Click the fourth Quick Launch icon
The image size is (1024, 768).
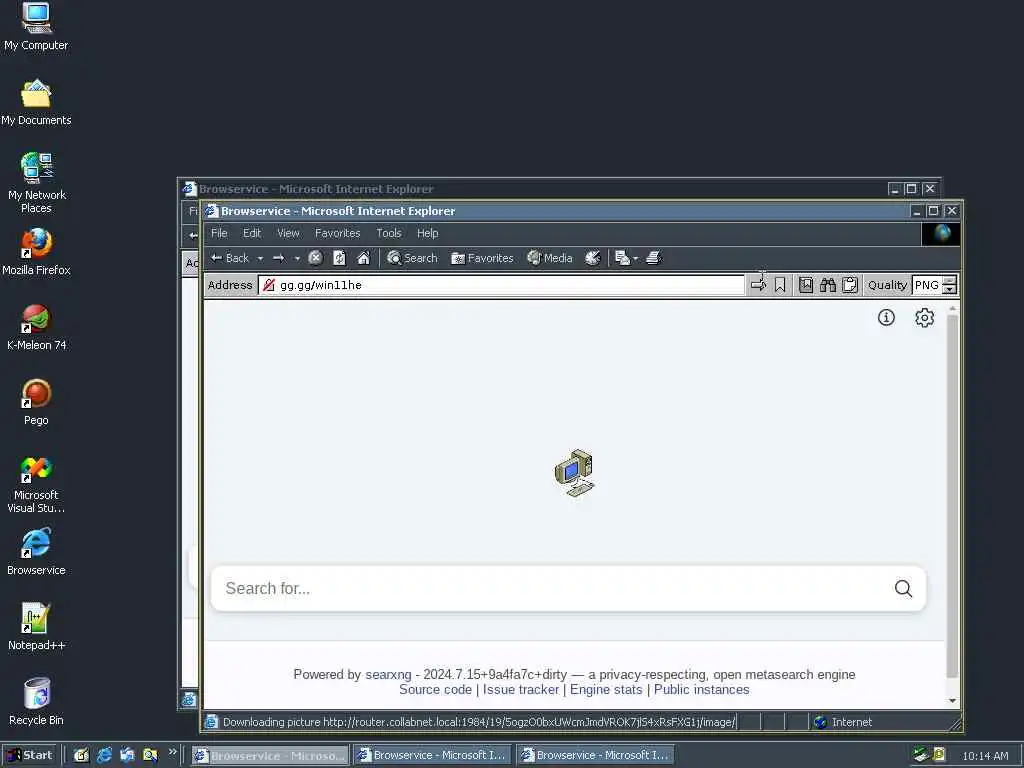[150, 755]
